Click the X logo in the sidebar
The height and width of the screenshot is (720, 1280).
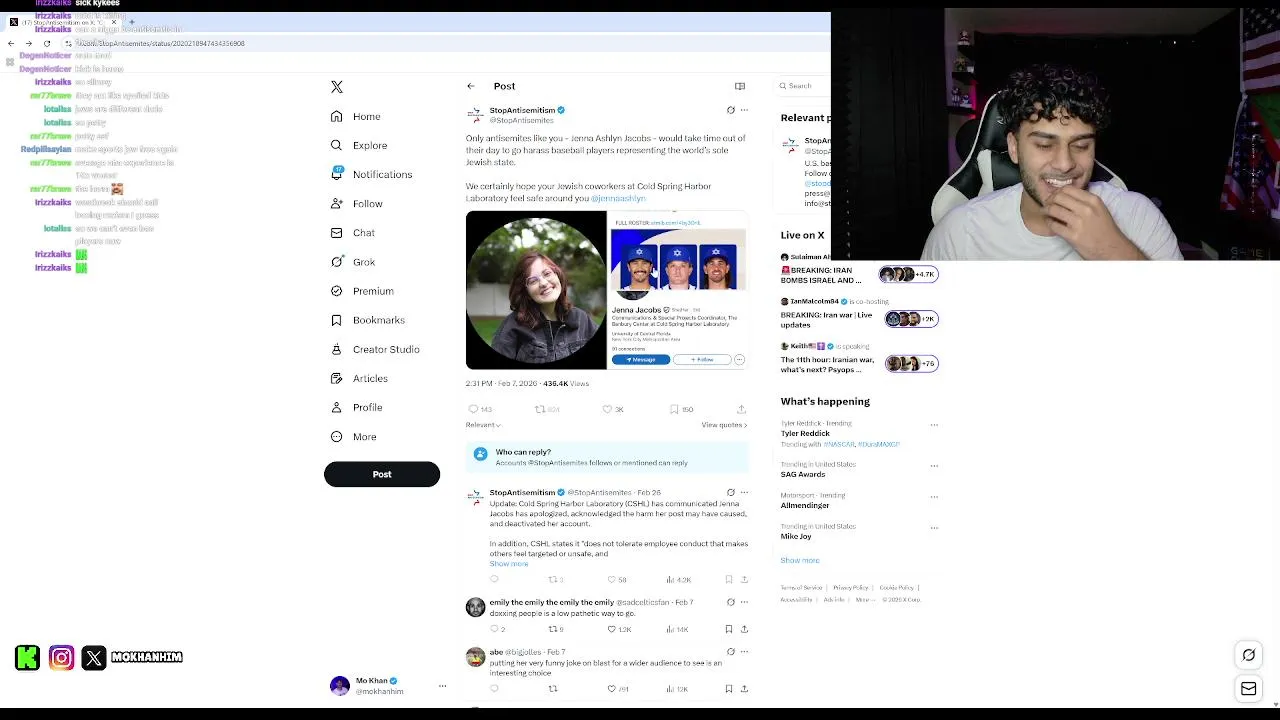[337, 87]
